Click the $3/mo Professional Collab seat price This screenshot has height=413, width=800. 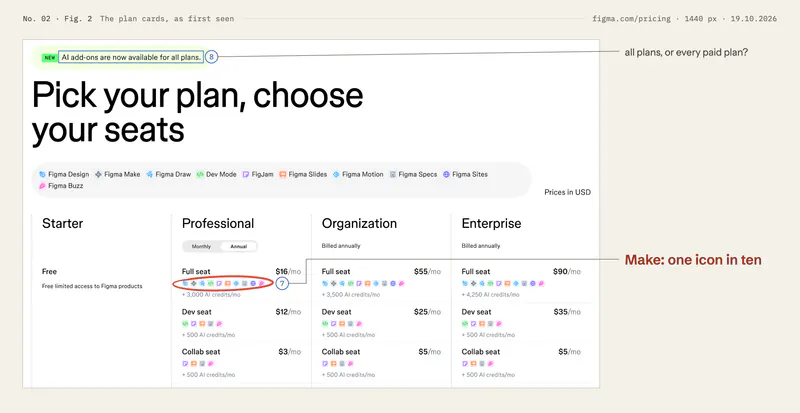(x=290, y=352)
